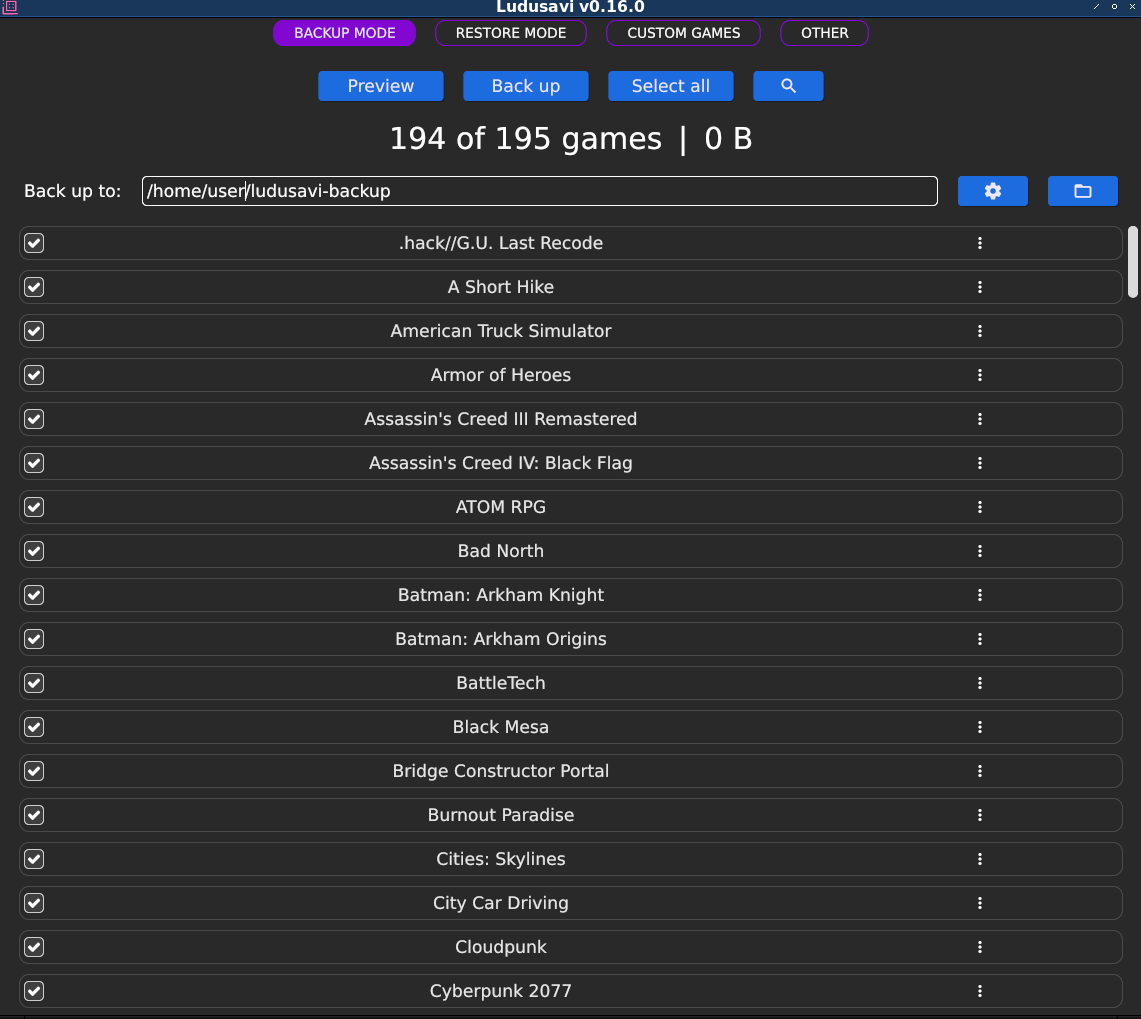This screenshot has height=1019, width=1141.
Task: Click the backup path input field
Action: pos(539,191)
